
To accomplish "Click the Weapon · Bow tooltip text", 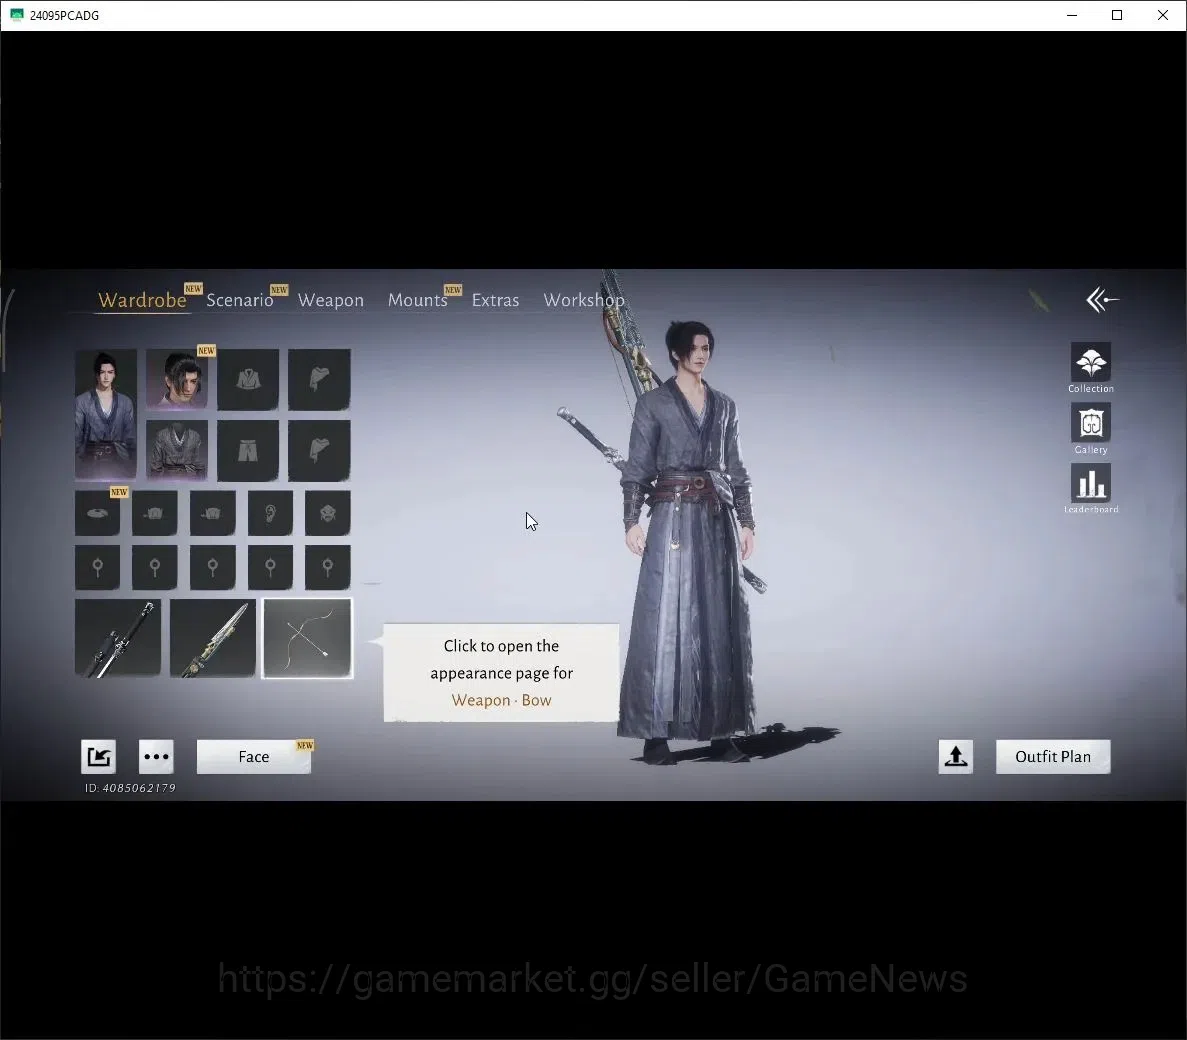I will [x=501, y=700].
